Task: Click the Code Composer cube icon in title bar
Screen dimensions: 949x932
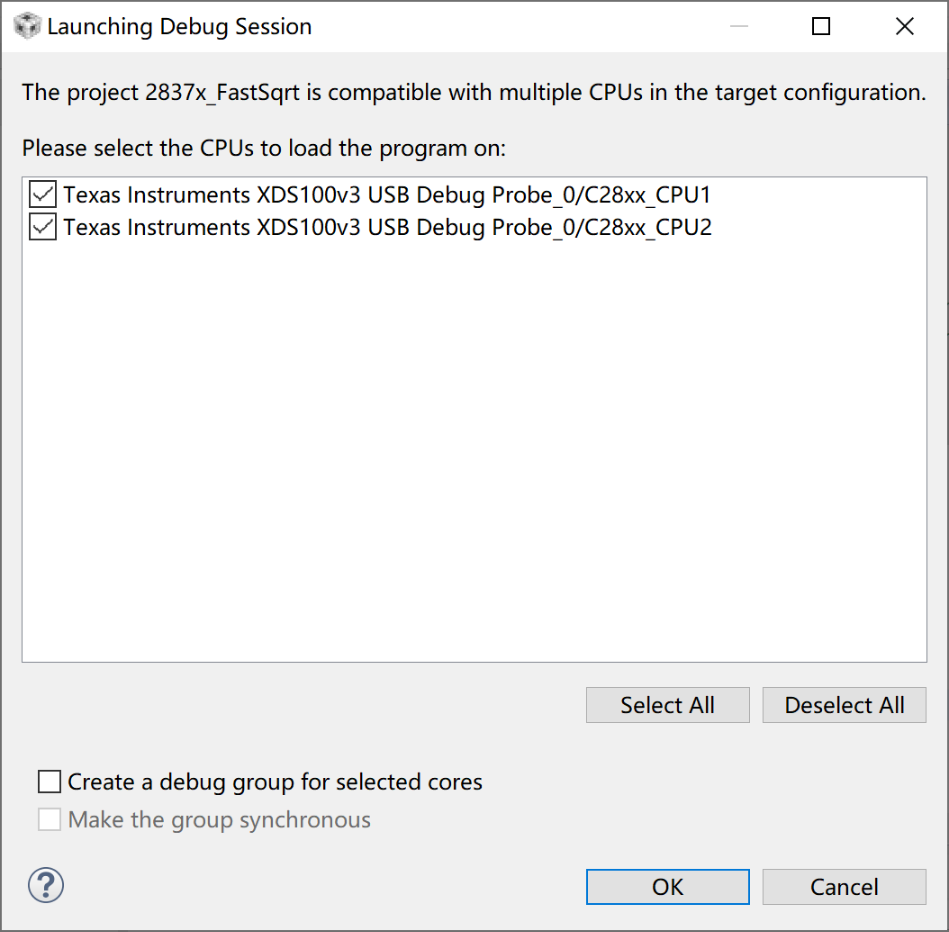Action: pyautogui.click(x=28, y=26)
